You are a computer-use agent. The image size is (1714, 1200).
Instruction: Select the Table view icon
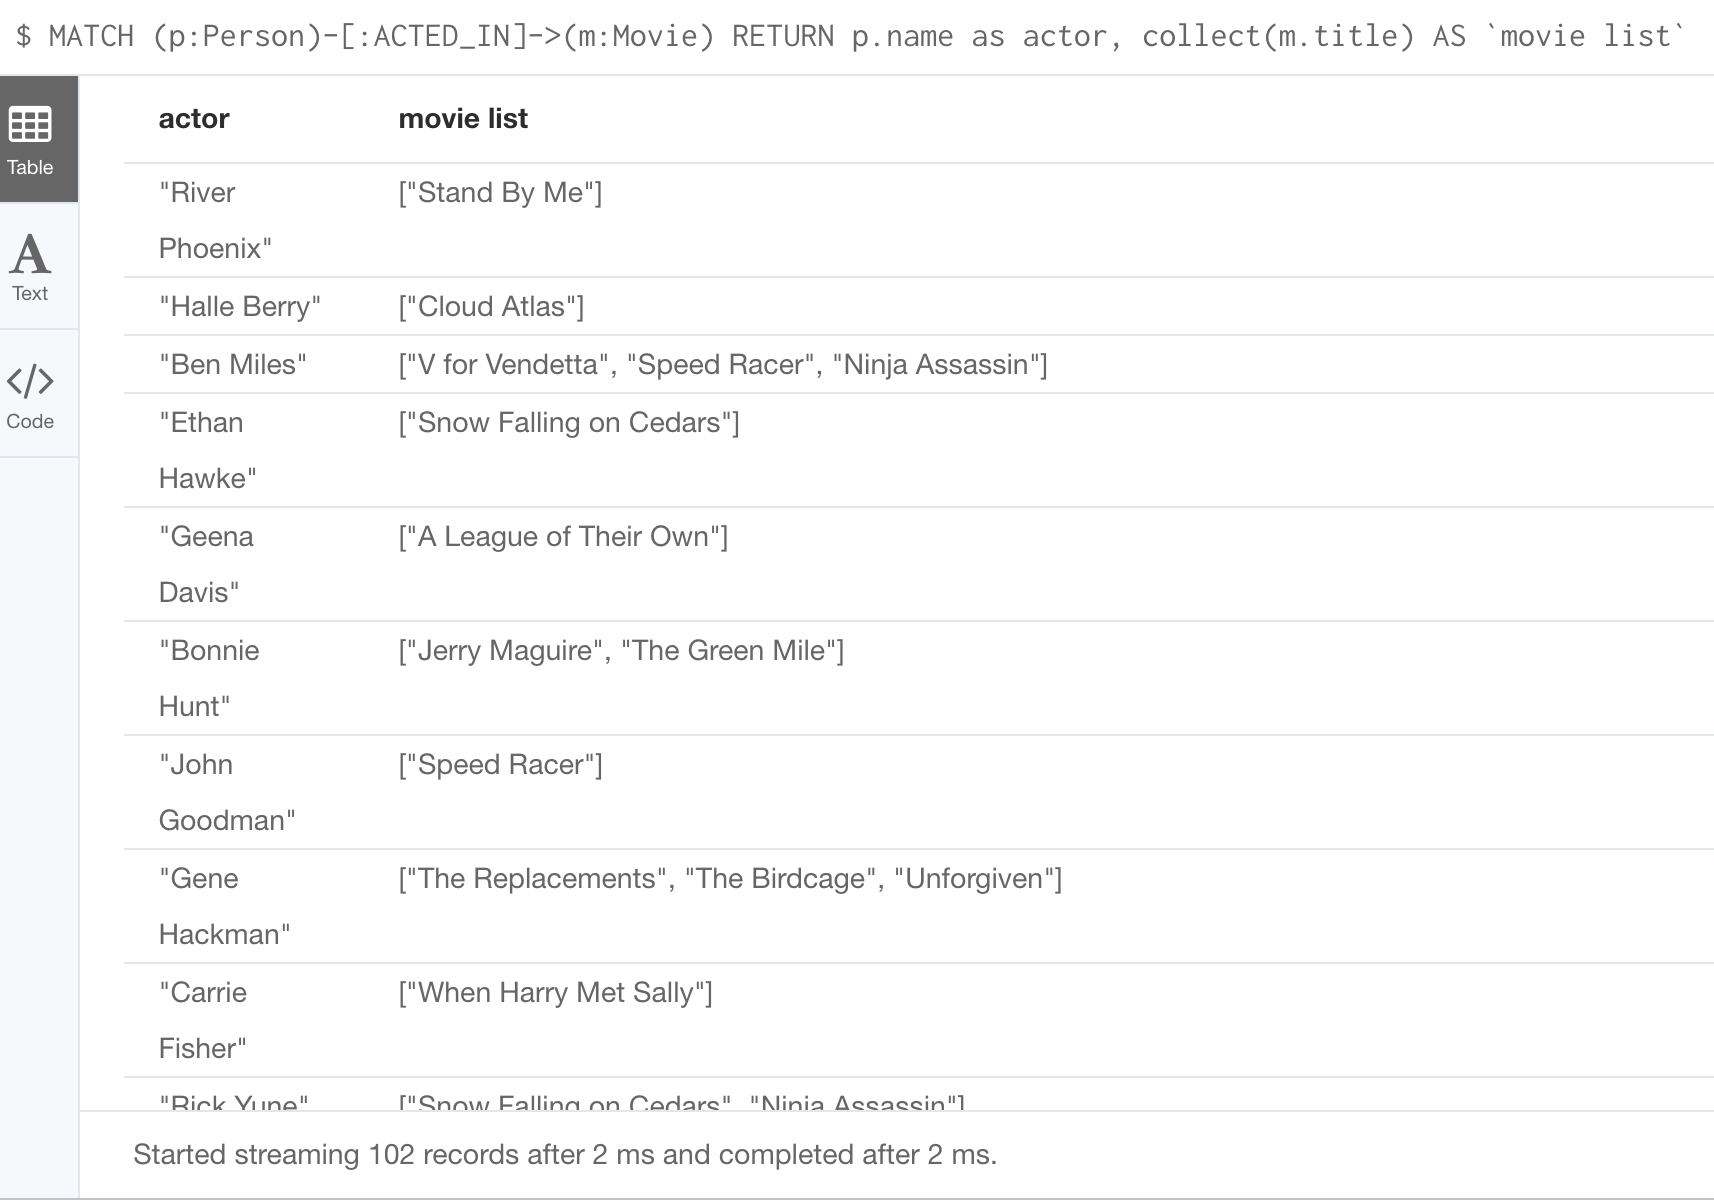point(30,125)
